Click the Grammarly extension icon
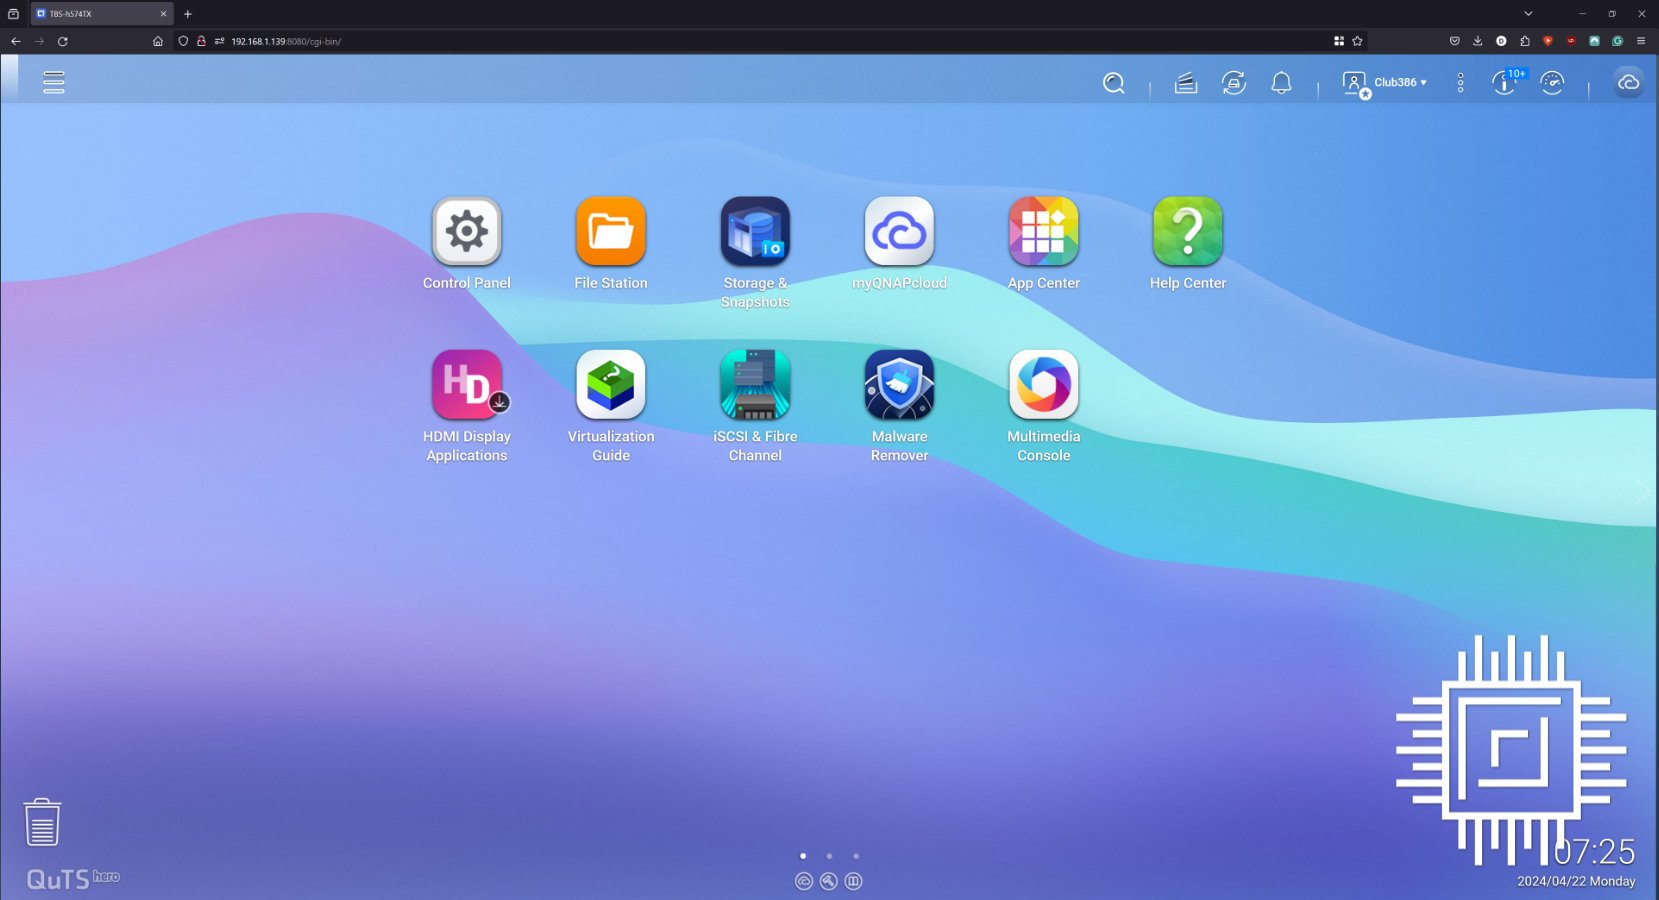This screenshot has width=1659, height=900. 1617,41
